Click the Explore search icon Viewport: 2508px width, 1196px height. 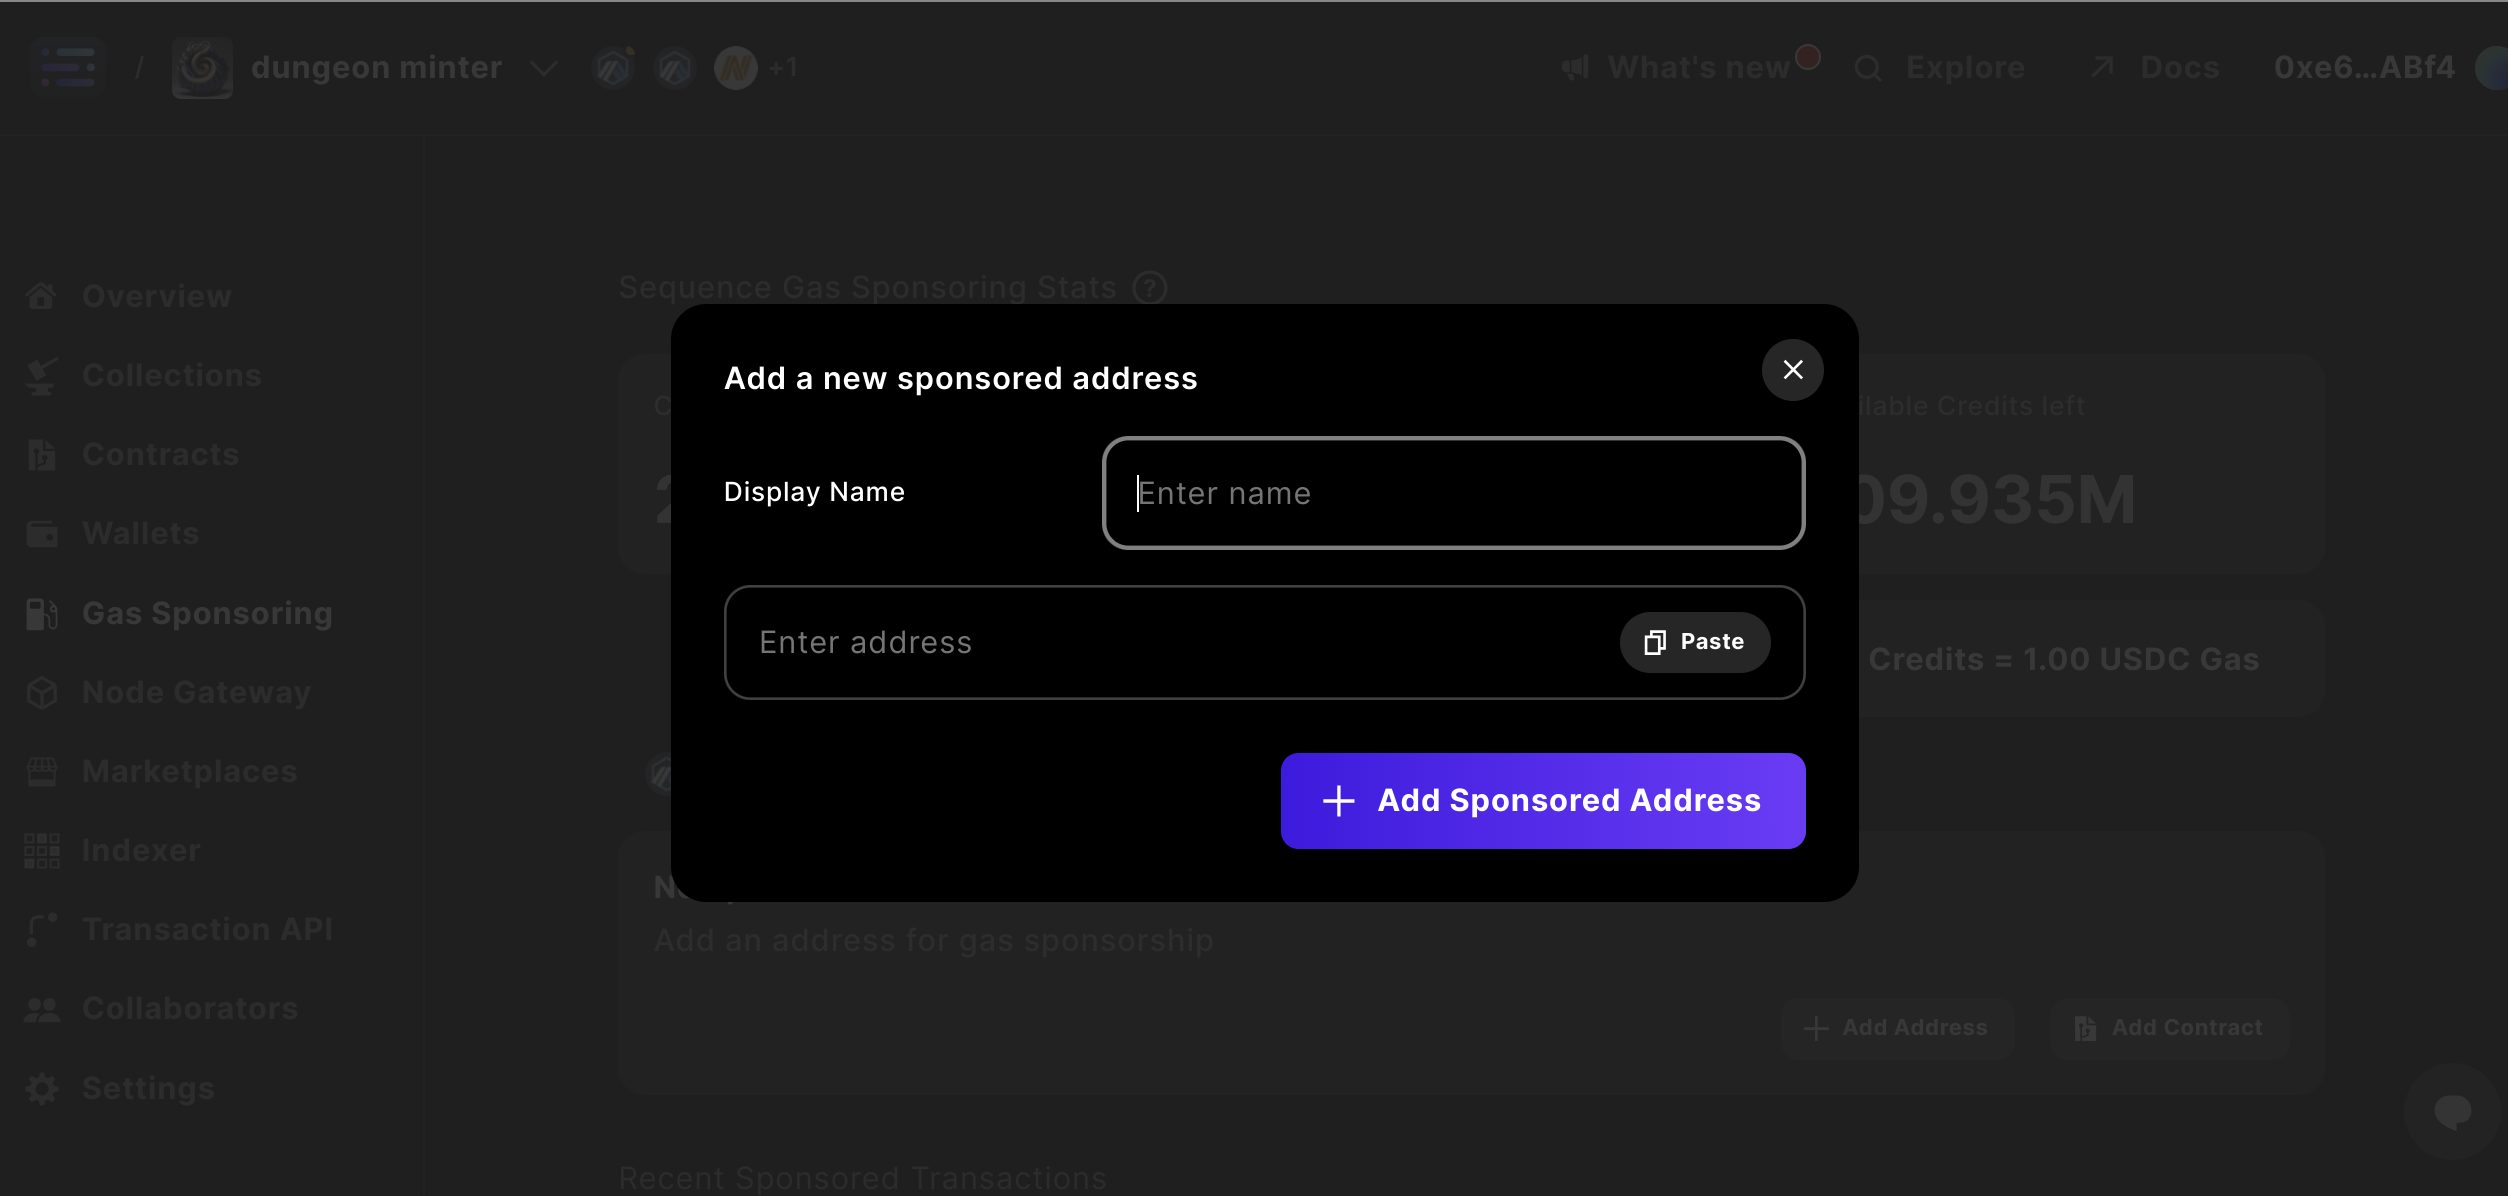[1869, 67]
